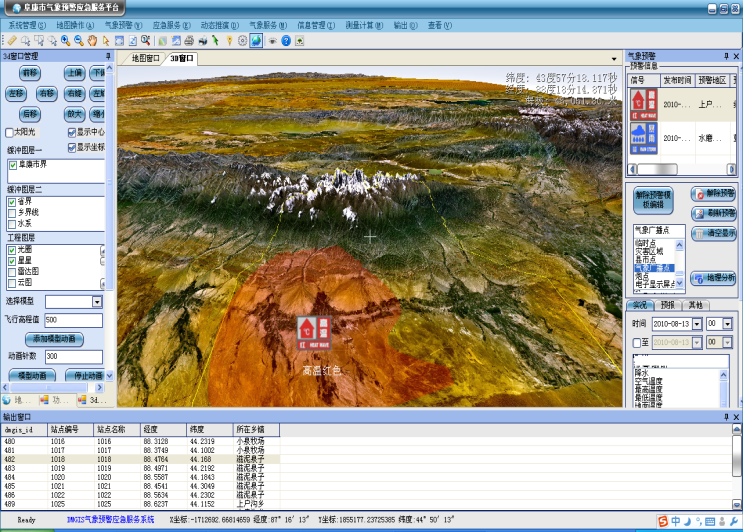This screenshot has height=532, width=743.
Task: Click the eye view icon in toolbar
Action: click(272, 41)
